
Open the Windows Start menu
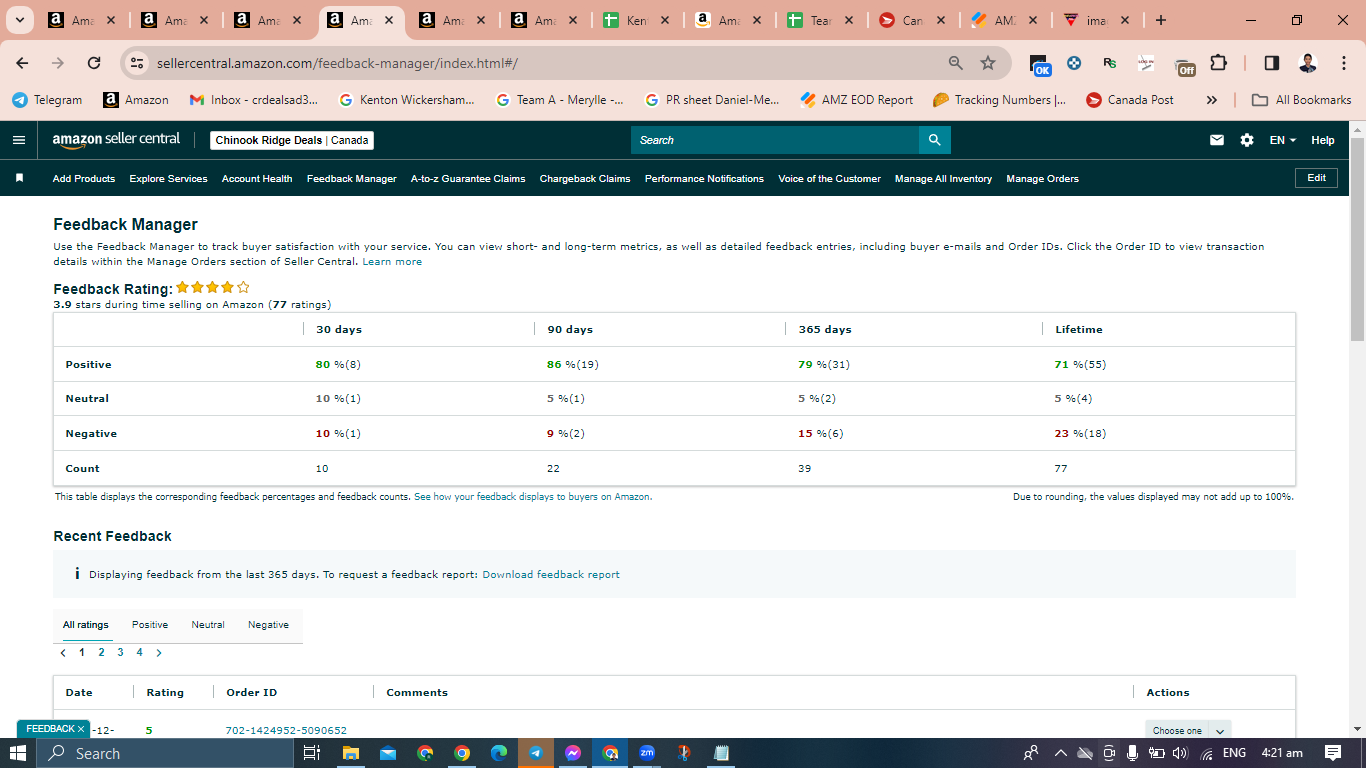pyautogui.click(x=18, y=753)
